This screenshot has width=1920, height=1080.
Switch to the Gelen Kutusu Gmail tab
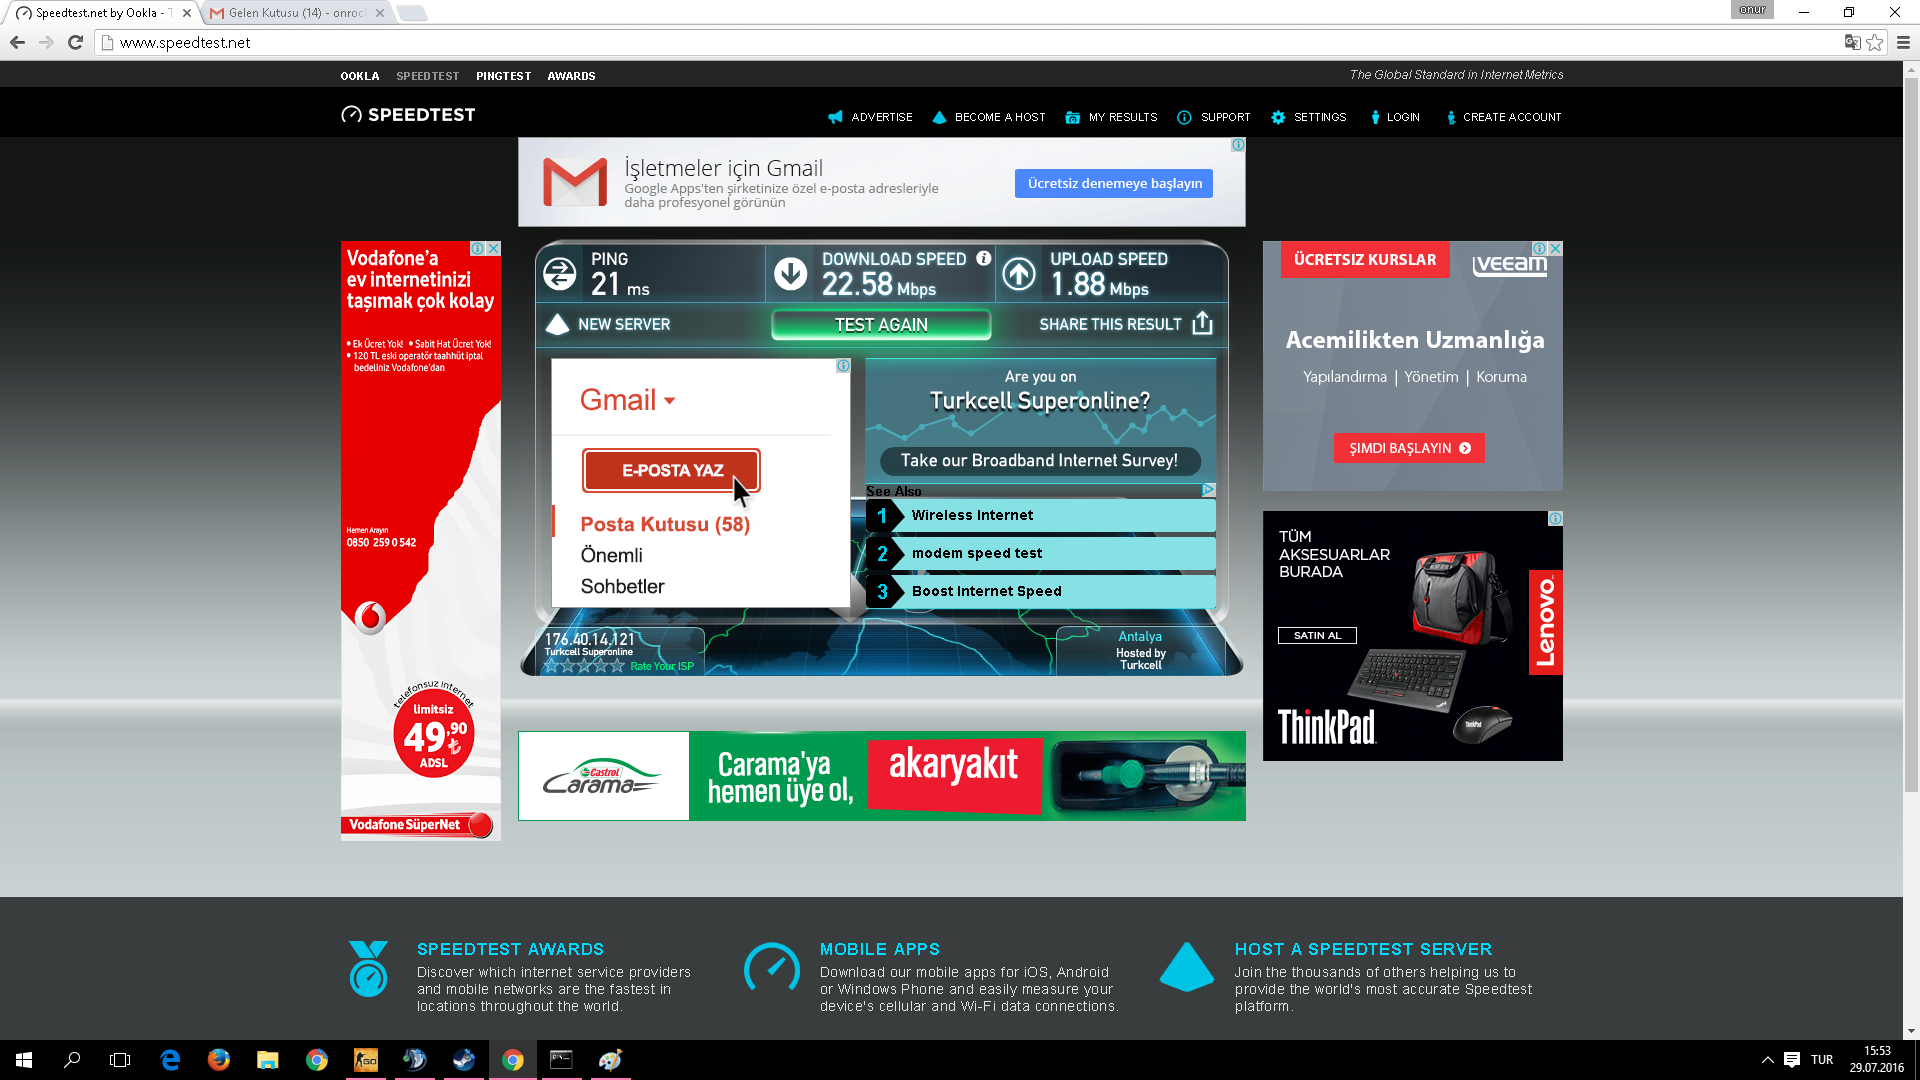tap(297, 13)
